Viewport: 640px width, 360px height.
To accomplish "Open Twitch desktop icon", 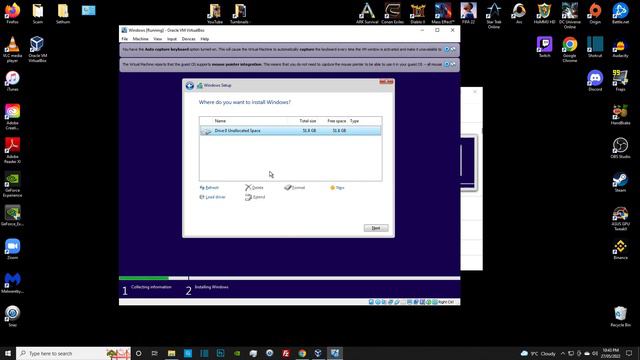I will (x=544, y=47).
